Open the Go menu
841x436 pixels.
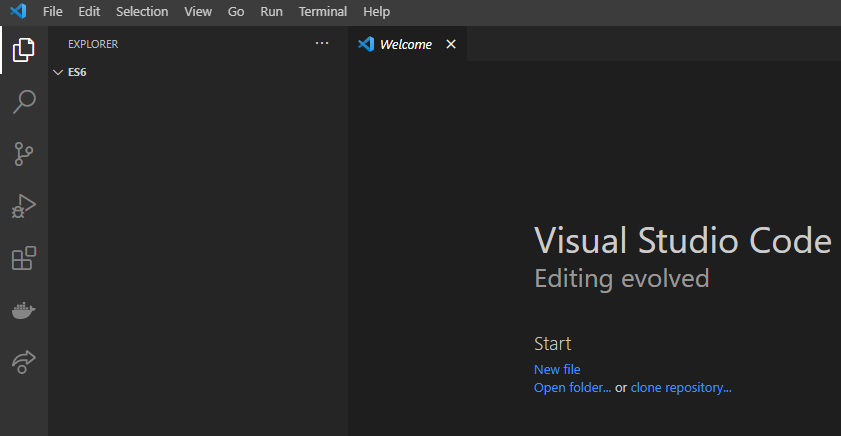click(x=236, y=11)
